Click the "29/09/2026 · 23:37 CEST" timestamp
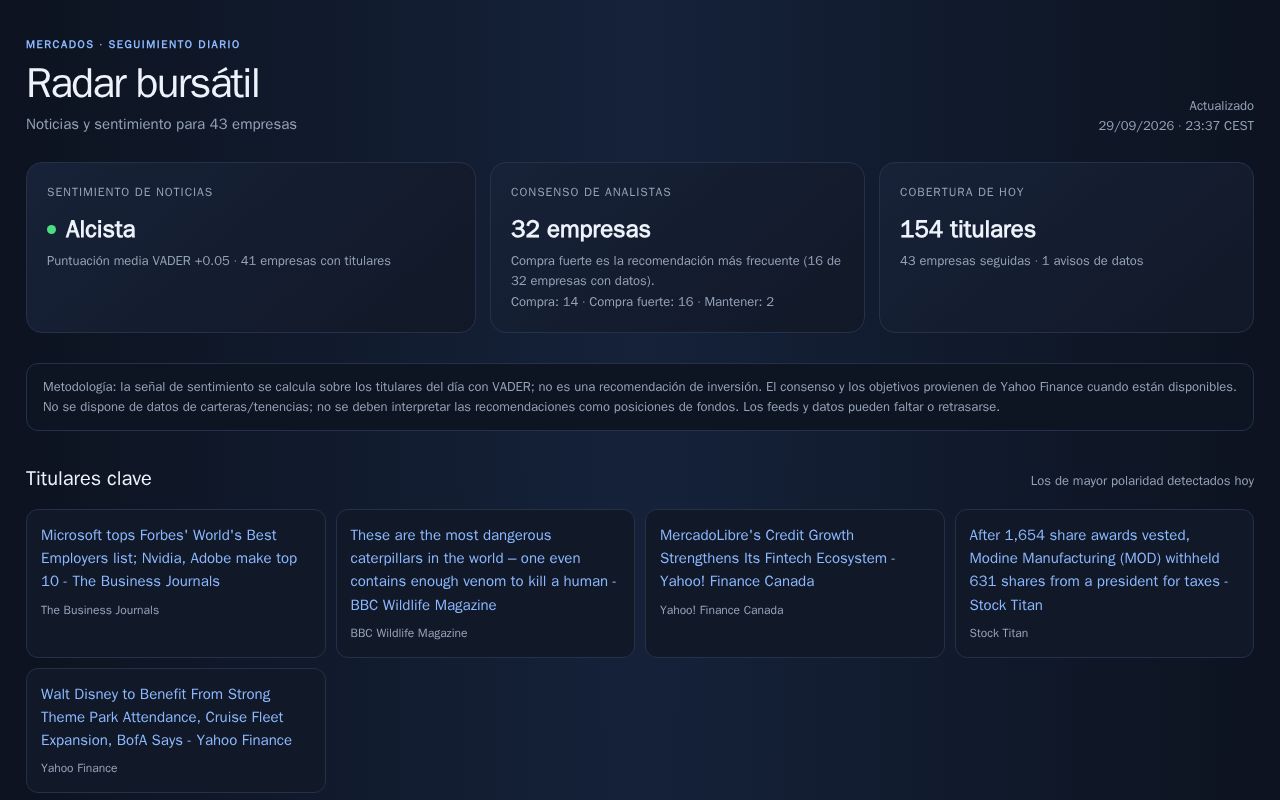The height and width of the screenshot is (800, 1280). (x=1176, y=126)
